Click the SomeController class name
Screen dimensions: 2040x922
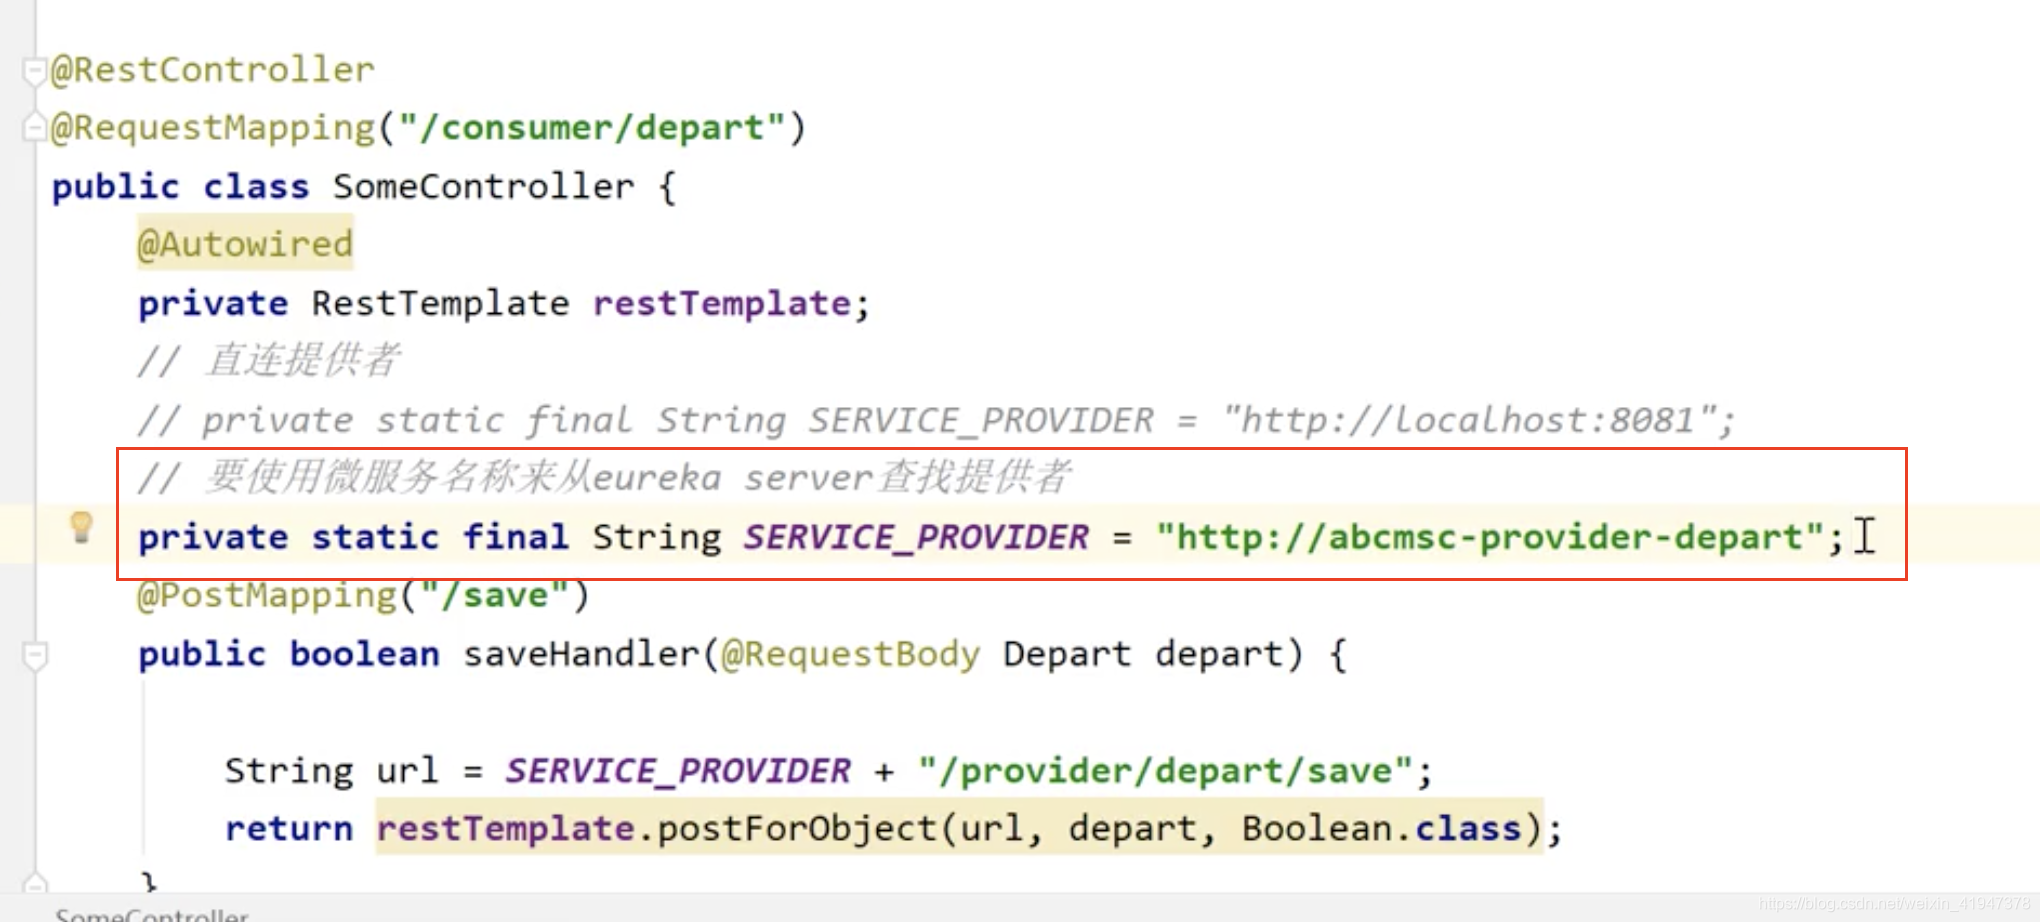pyautogui.click(x=484, y=187)
